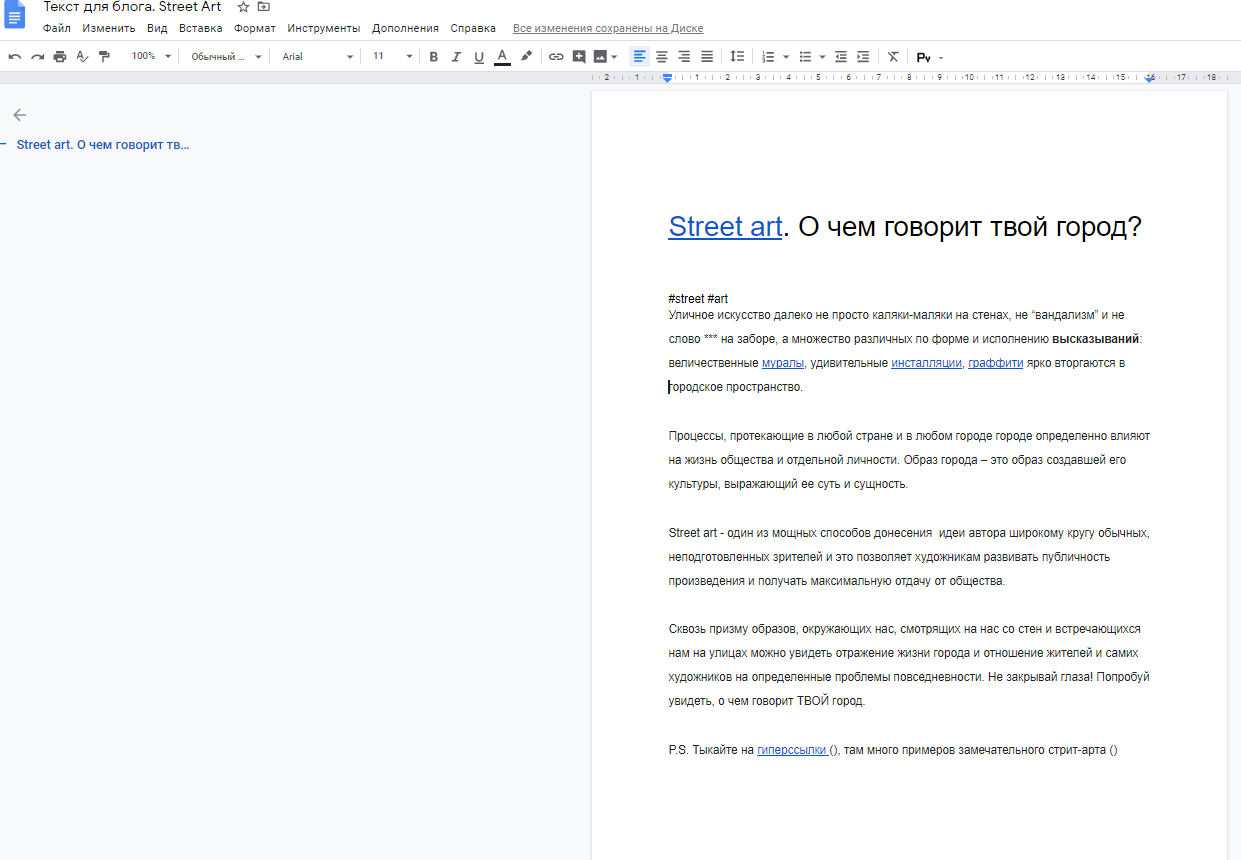Clear formatting with the crossed T icon
The width and height of the screenshot is (1241, 860).
893,57
